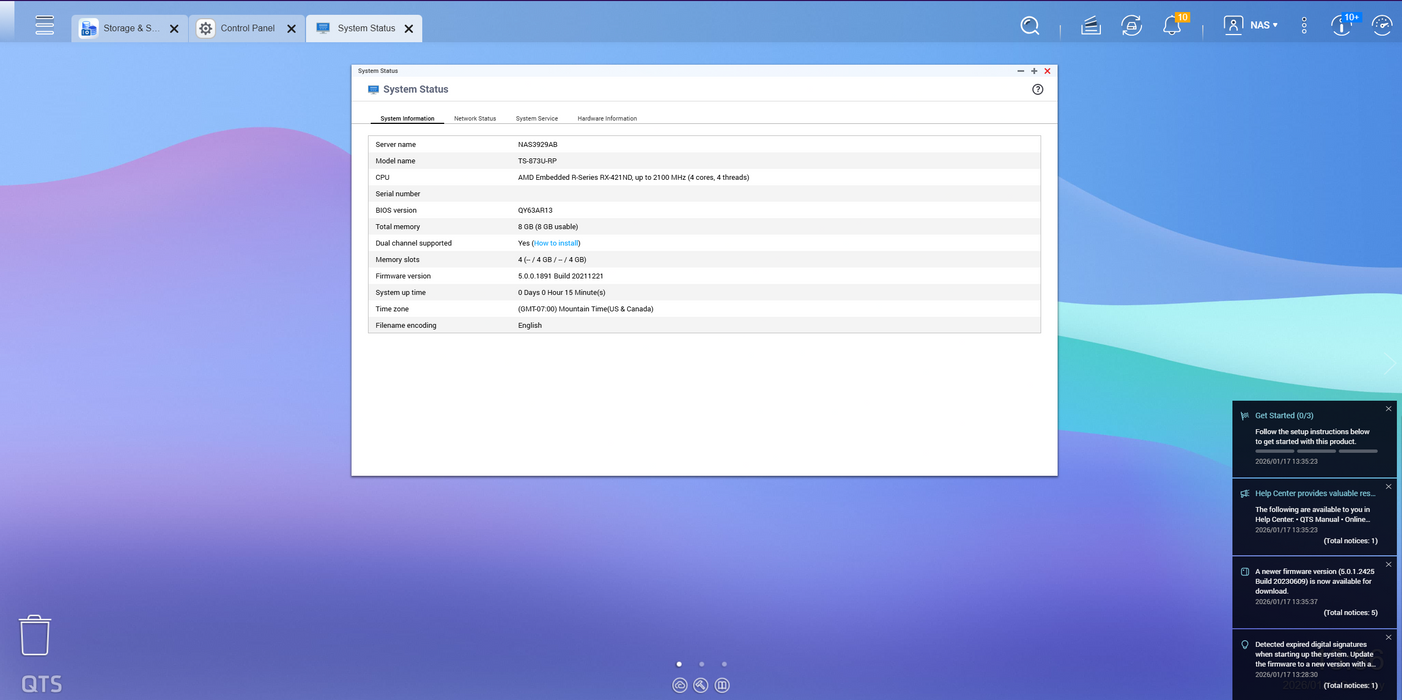The image size is (1402, 700).
Task: Click BIOS version value QY63AR13
Action: coord(535,210)
